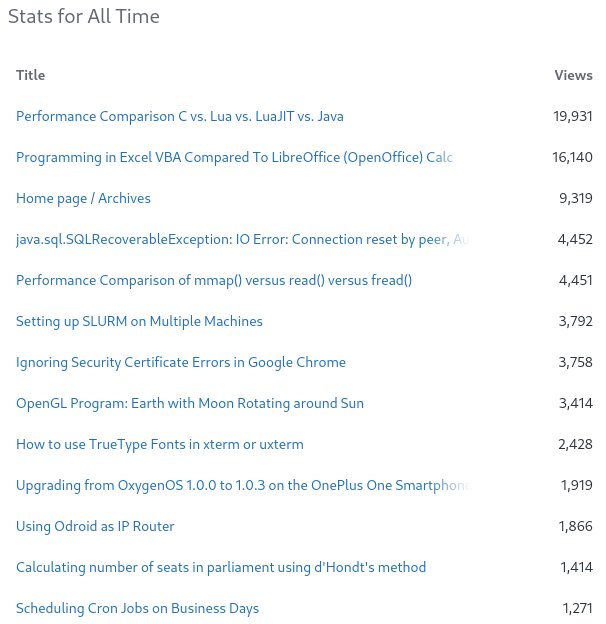
Task: Click the Views column header
Action: point(573,75)
